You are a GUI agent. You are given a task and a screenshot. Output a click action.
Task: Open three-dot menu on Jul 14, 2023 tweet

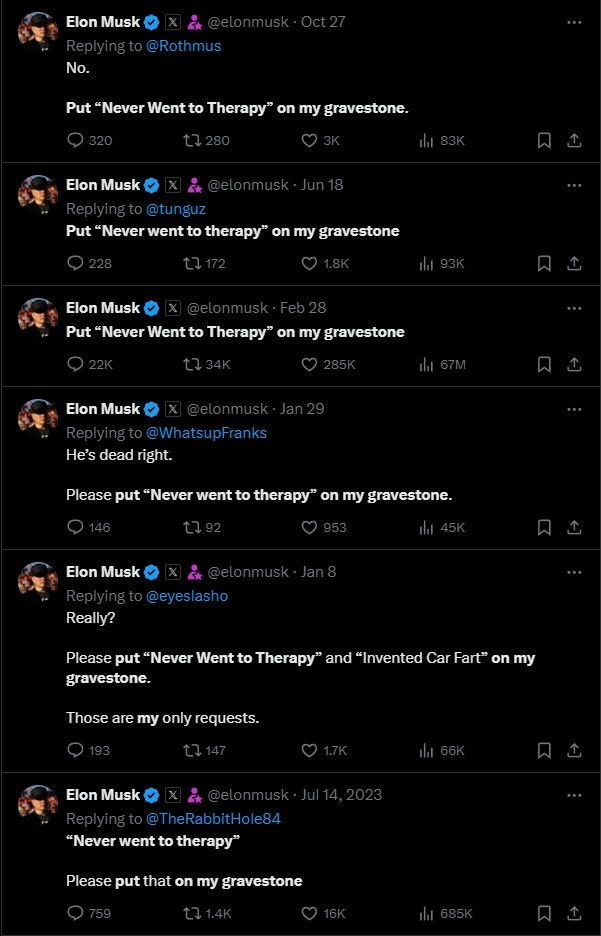pos(574,795)
